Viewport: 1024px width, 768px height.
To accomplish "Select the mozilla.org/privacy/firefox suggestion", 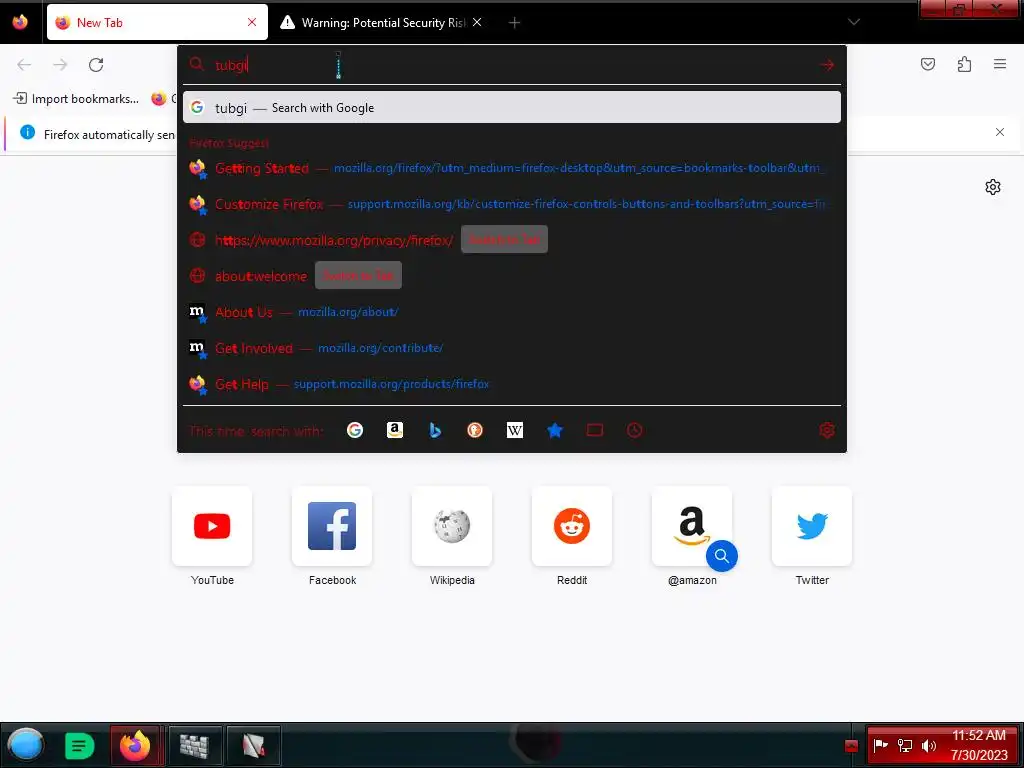I will (x=512, y=240).
